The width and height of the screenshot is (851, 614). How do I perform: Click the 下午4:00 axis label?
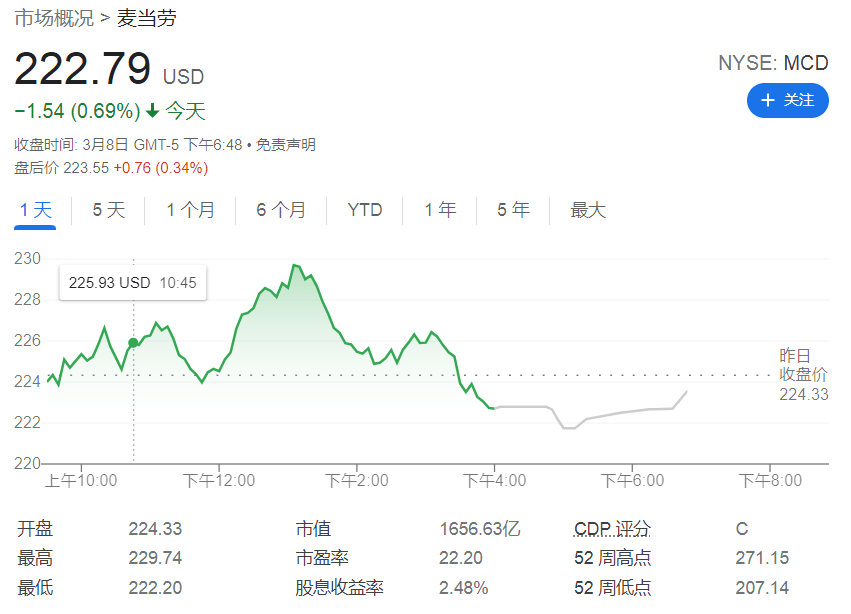[494, 480]
